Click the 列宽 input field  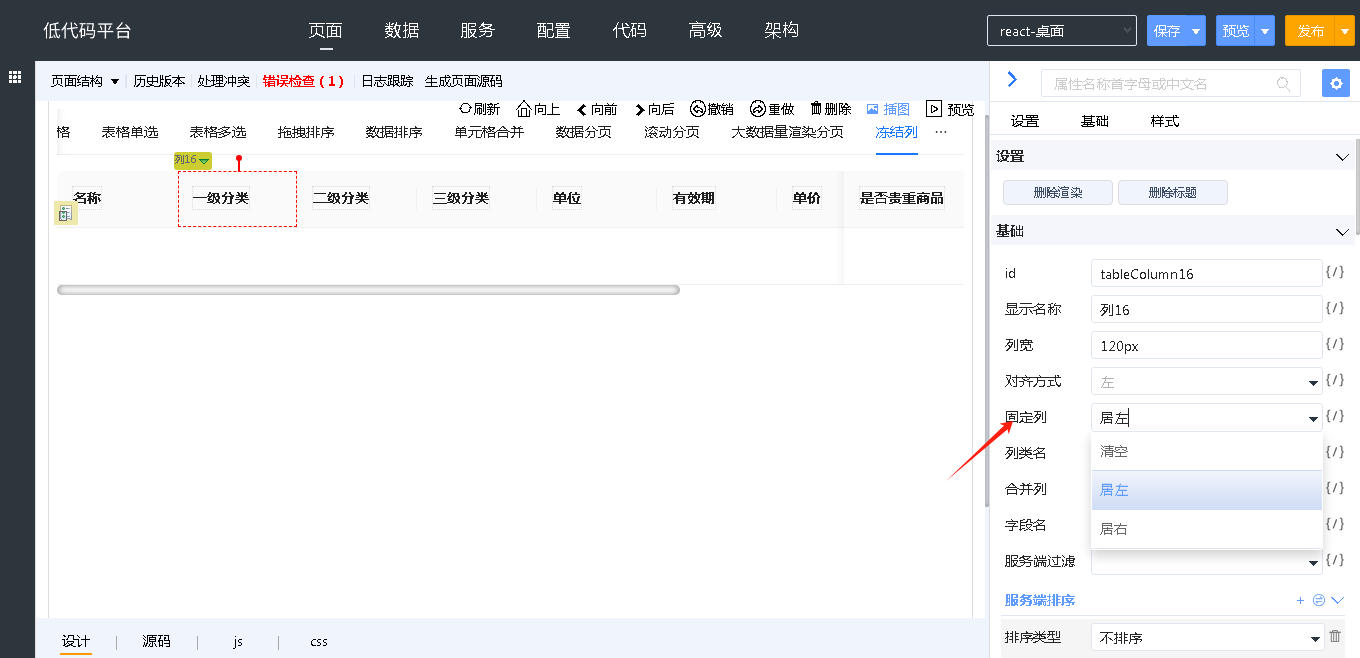(1207, 345)
